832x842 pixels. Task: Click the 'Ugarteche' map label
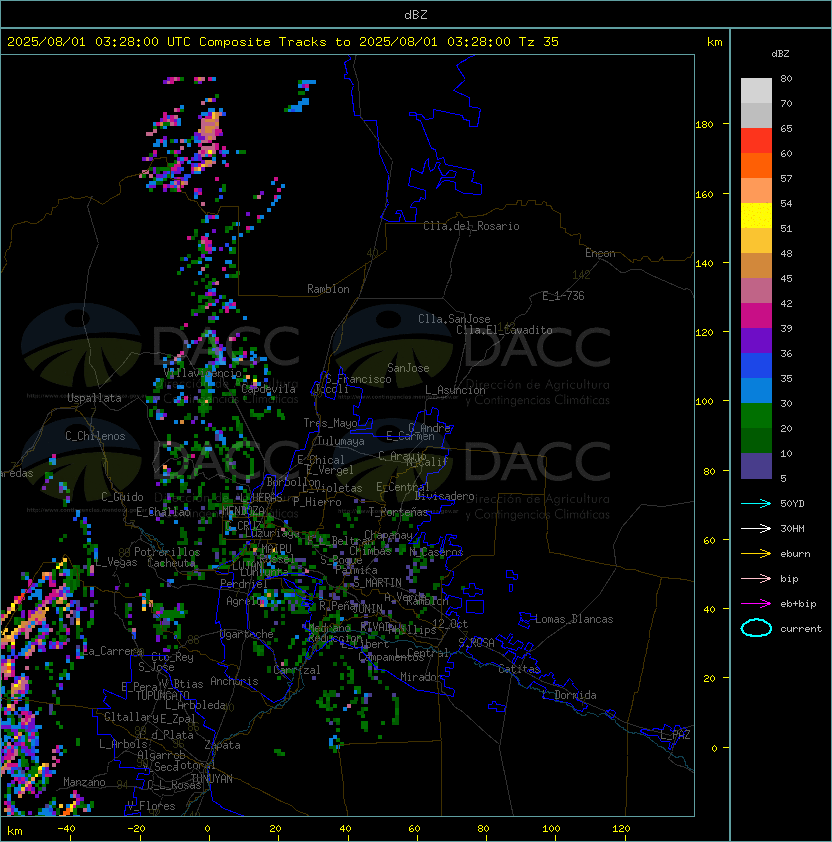(x=247, y=634)
